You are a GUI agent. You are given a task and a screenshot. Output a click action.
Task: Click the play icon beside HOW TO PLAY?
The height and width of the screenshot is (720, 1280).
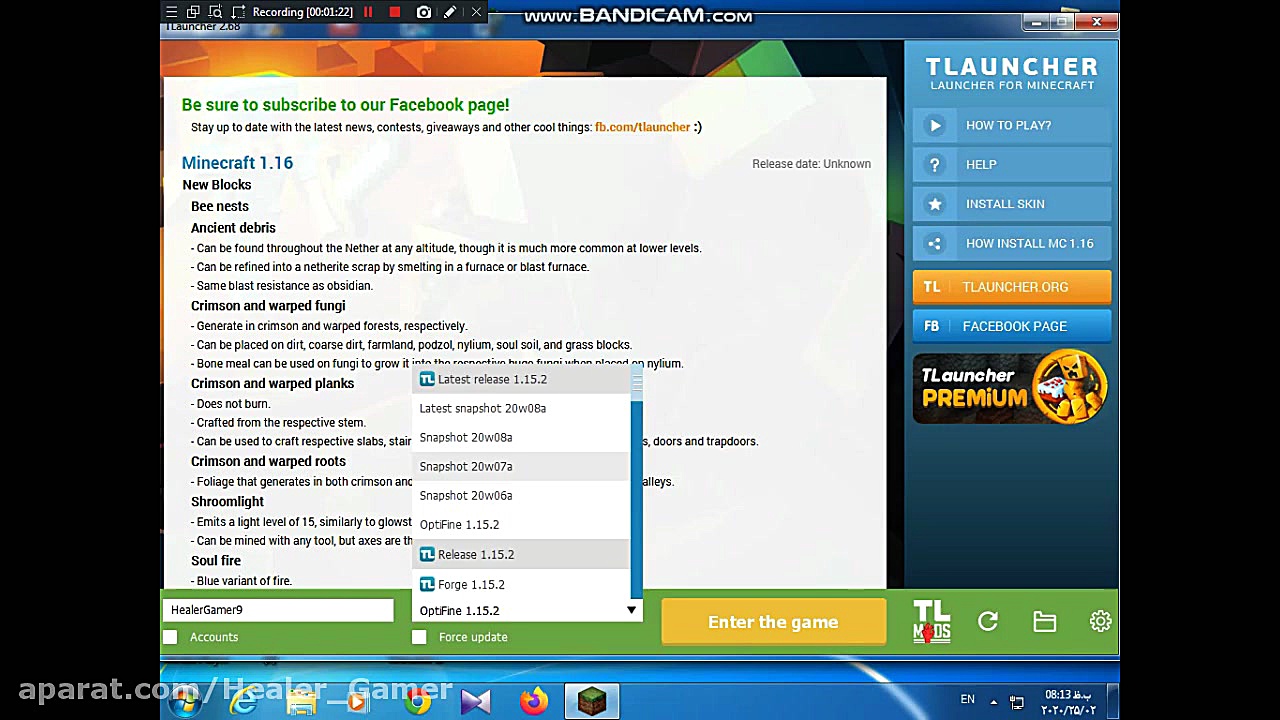pos(935,125)
